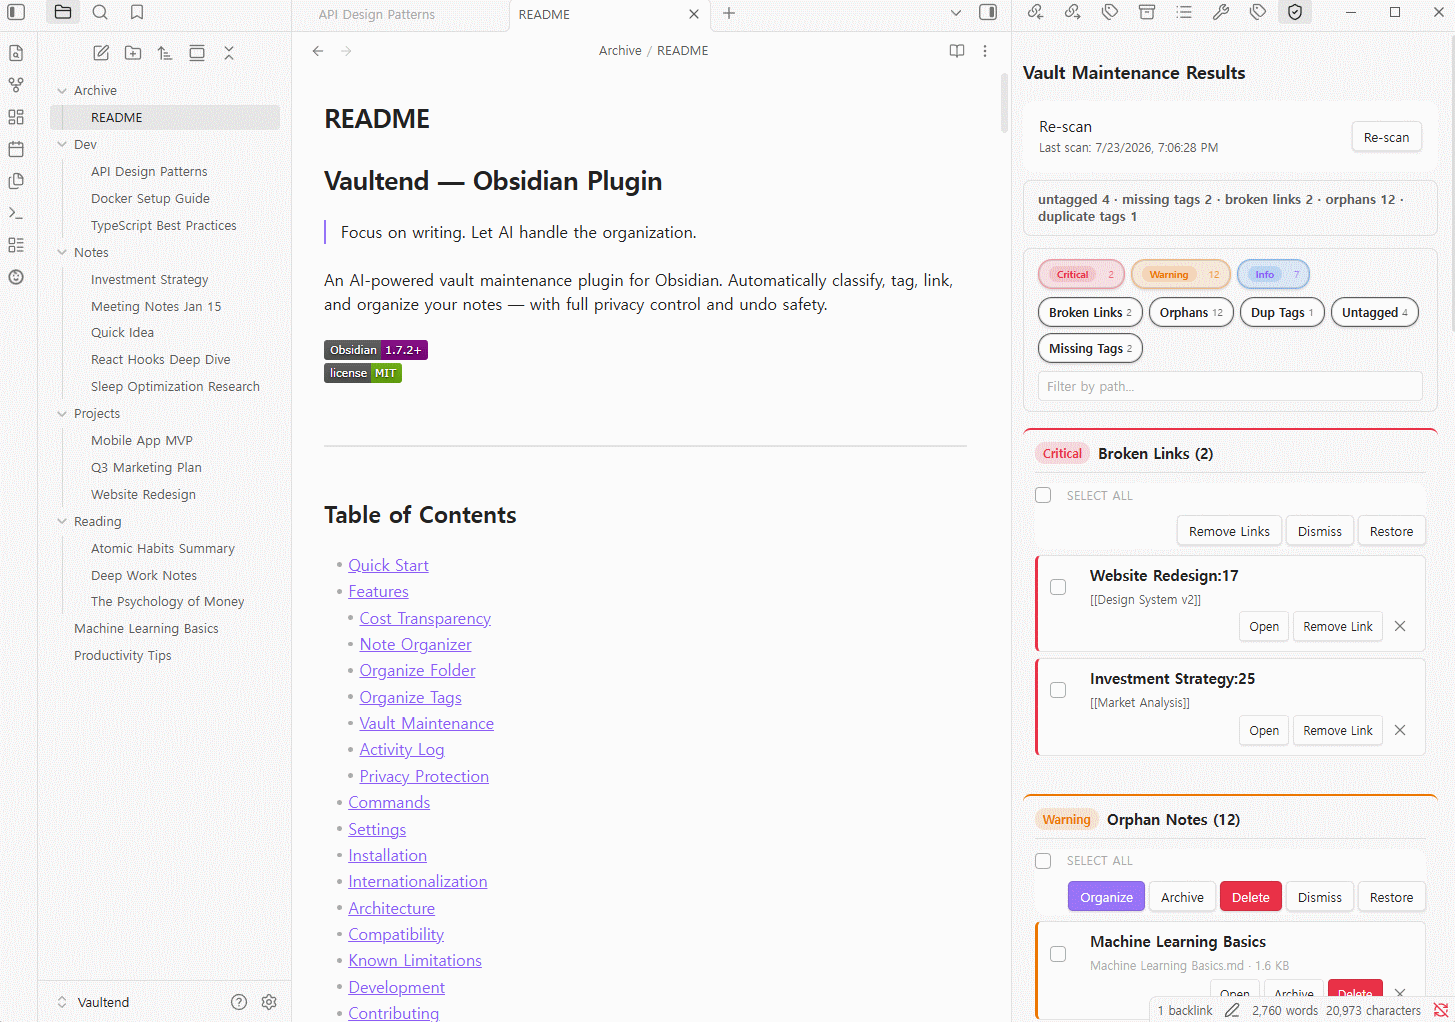Open the Q3 Marketing Plan note
The width and height of the screenshot is (1455, 1022).
pos(146,468)
